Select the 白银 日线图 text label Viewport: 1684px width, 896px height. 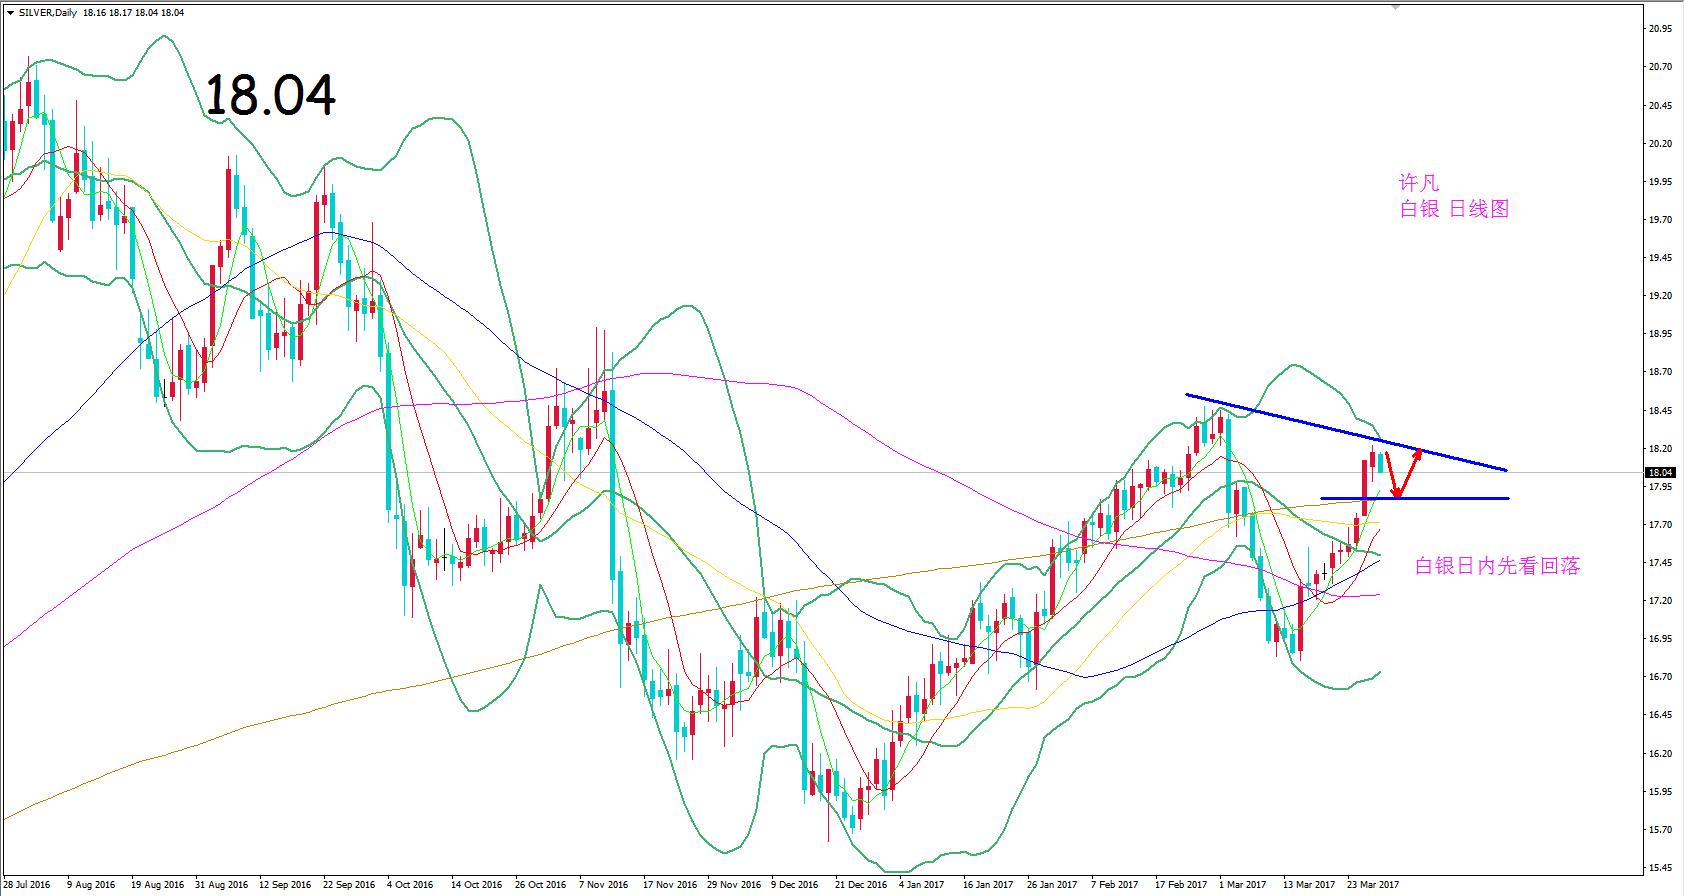1453,209
